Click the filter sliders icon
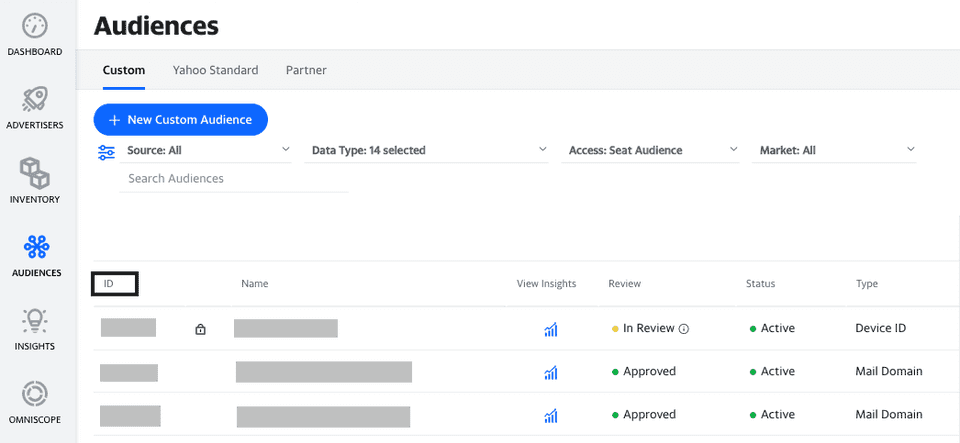This screenshot has width=960, height=443. (x=107, y=152)
